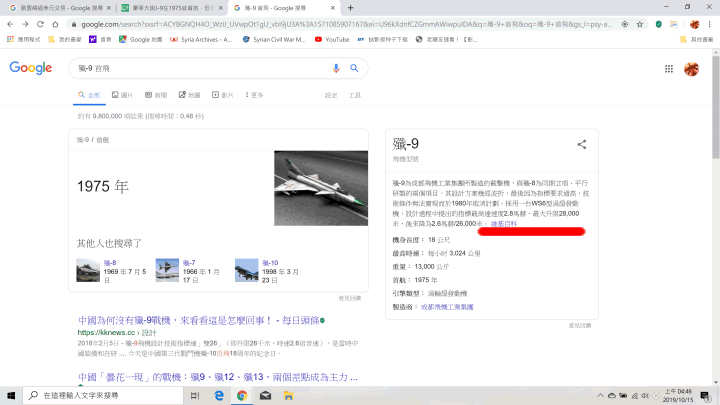This screenshot has height=405, width=720.
Task: Click the 意見回饋 link under the answer box
Action: pyautogui.click(x=350, y=298)
